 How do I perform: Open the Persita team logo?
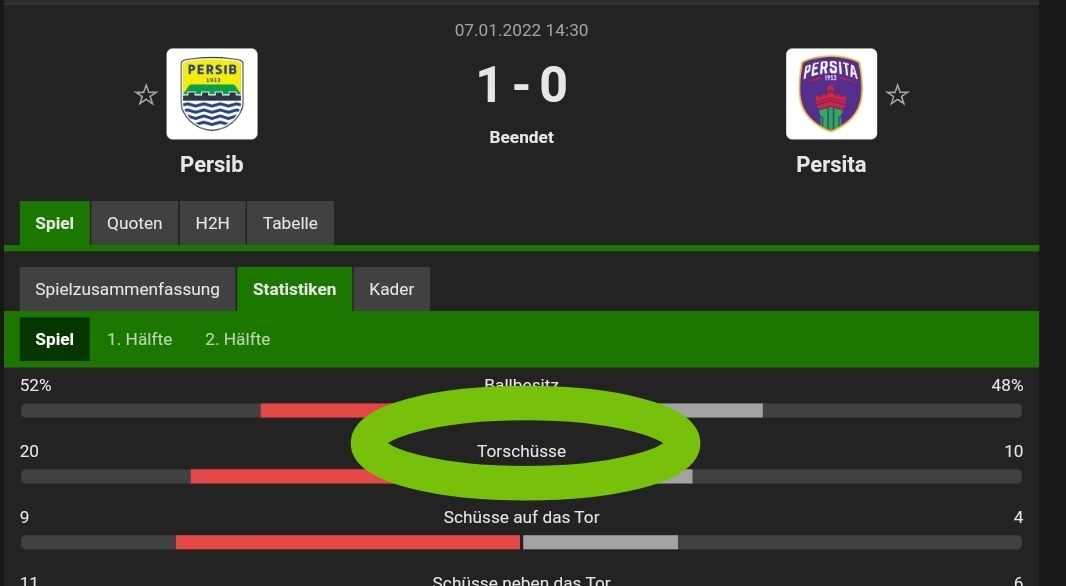tap(831, 94)
